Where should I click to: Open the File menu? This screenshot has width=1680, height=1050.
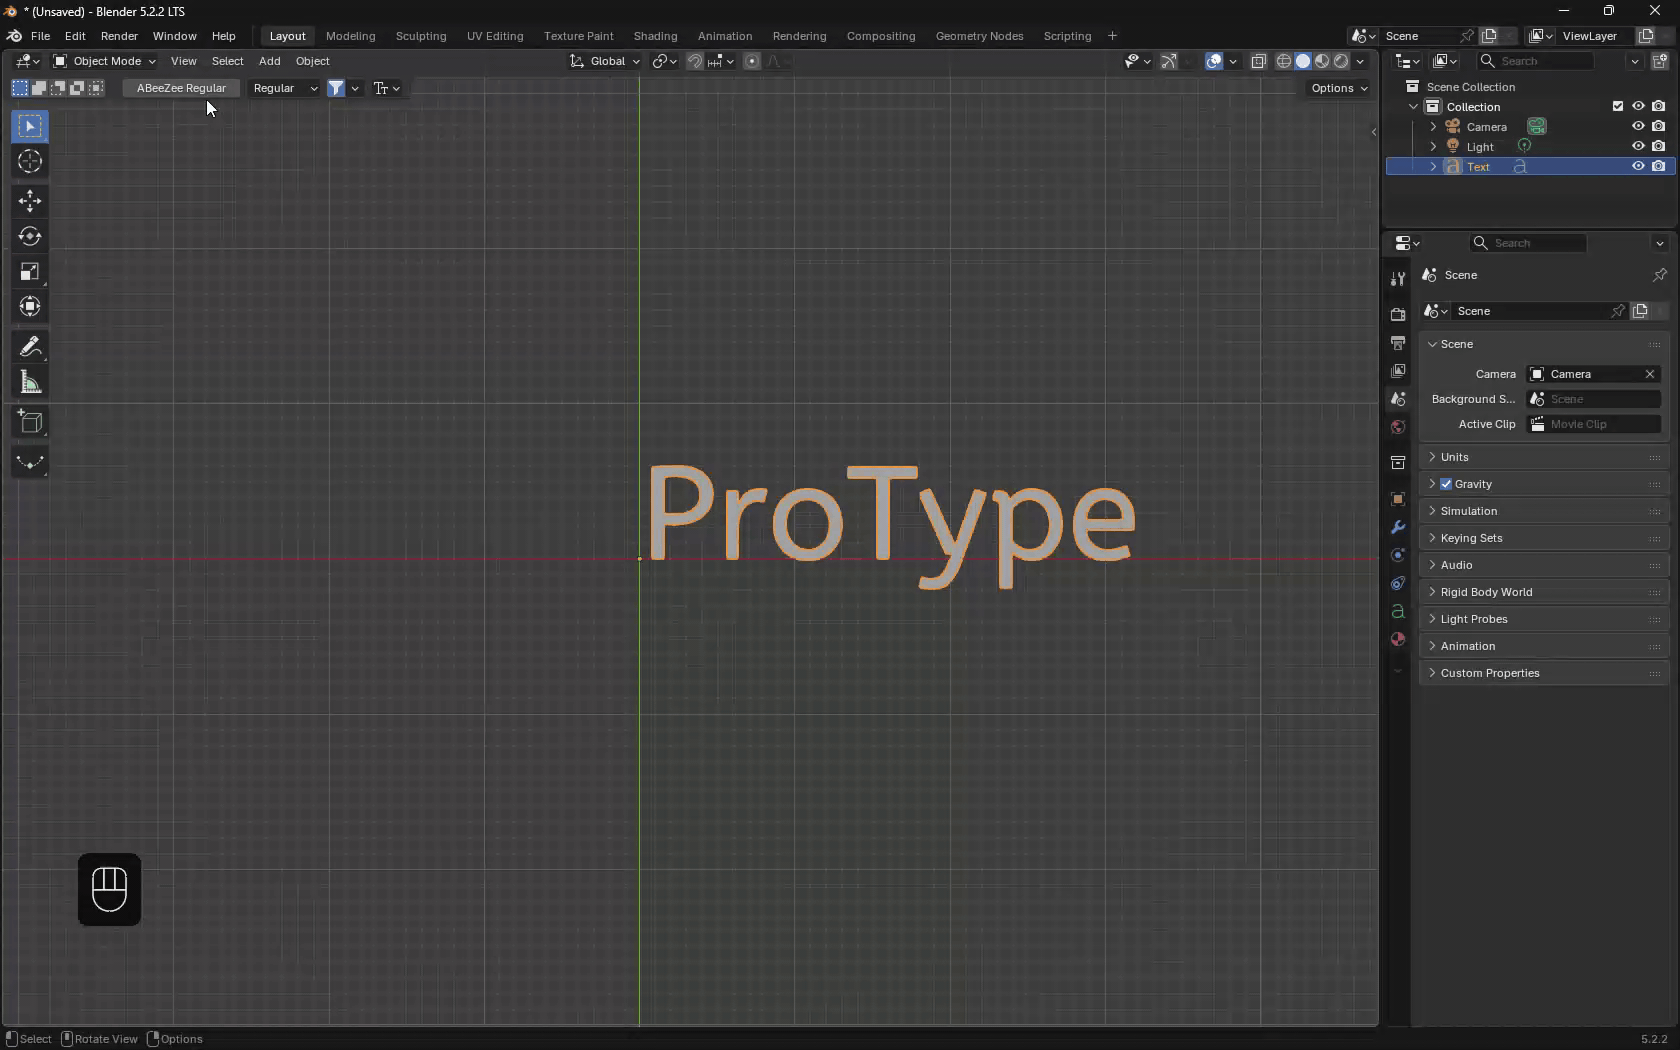[x=40, y=36]
